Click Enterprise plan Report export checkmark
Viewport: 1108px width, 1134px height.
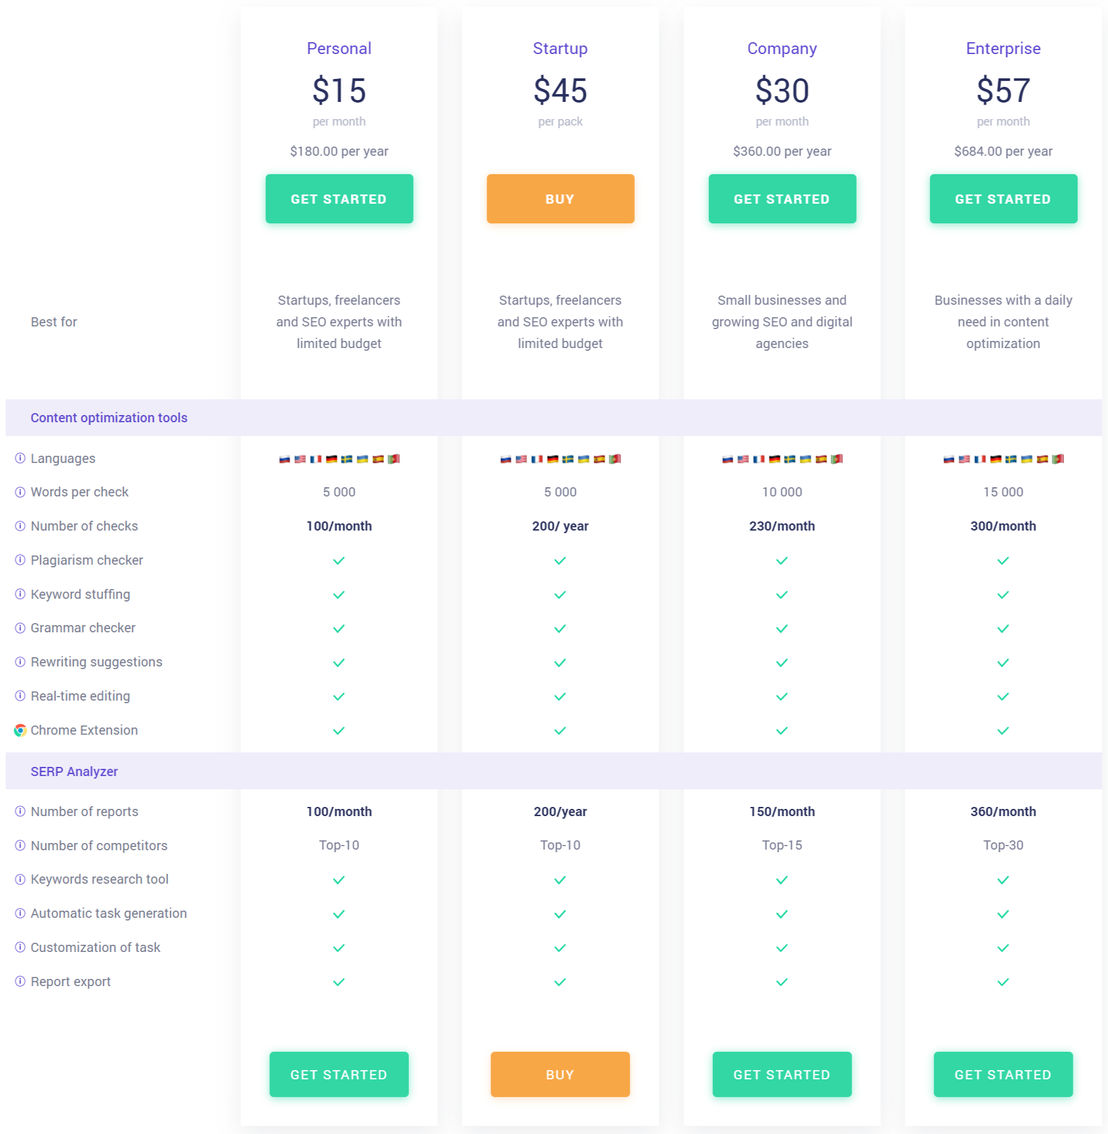coord(1003,982)
